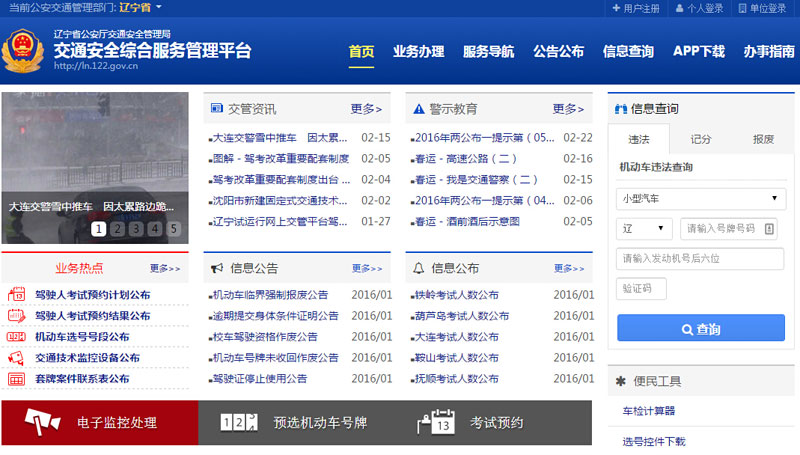Open the 辽 province prefix dropdown

point(644,229)
